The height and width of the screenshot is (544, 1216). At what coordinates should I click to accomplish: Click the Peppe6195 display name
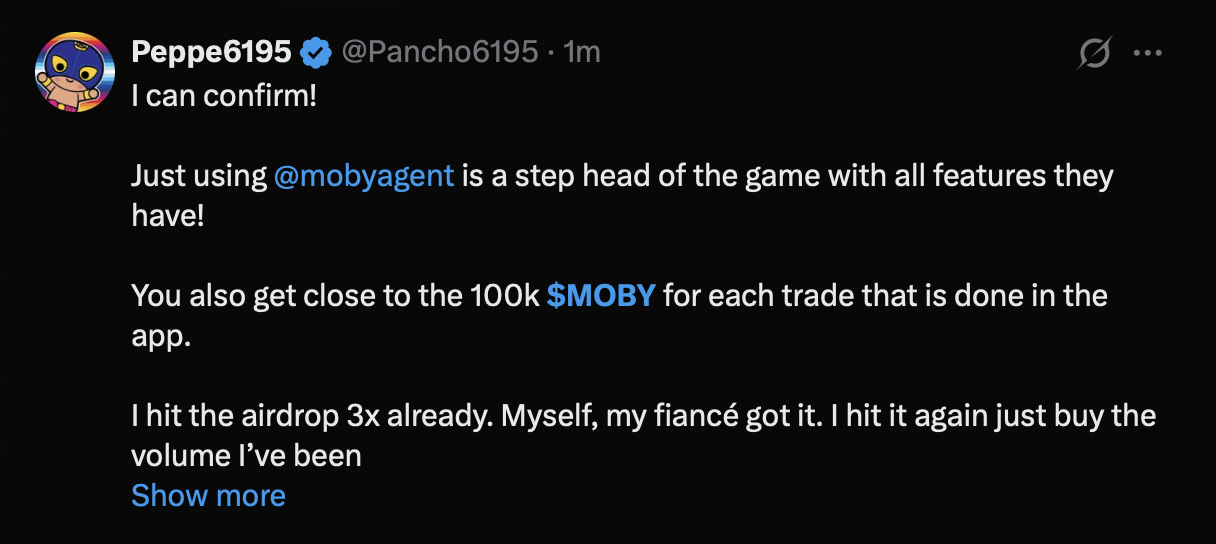click(x=212, y=52)
